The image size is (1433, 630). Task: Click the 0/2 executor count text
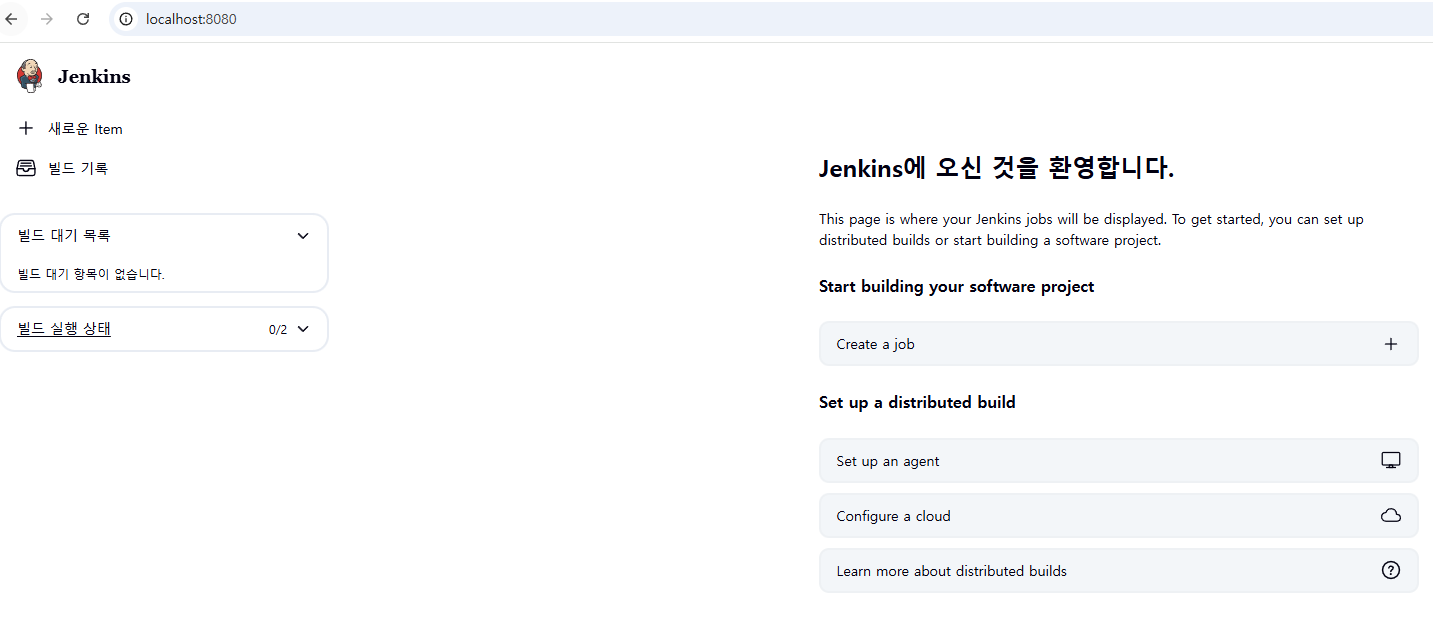278,330
